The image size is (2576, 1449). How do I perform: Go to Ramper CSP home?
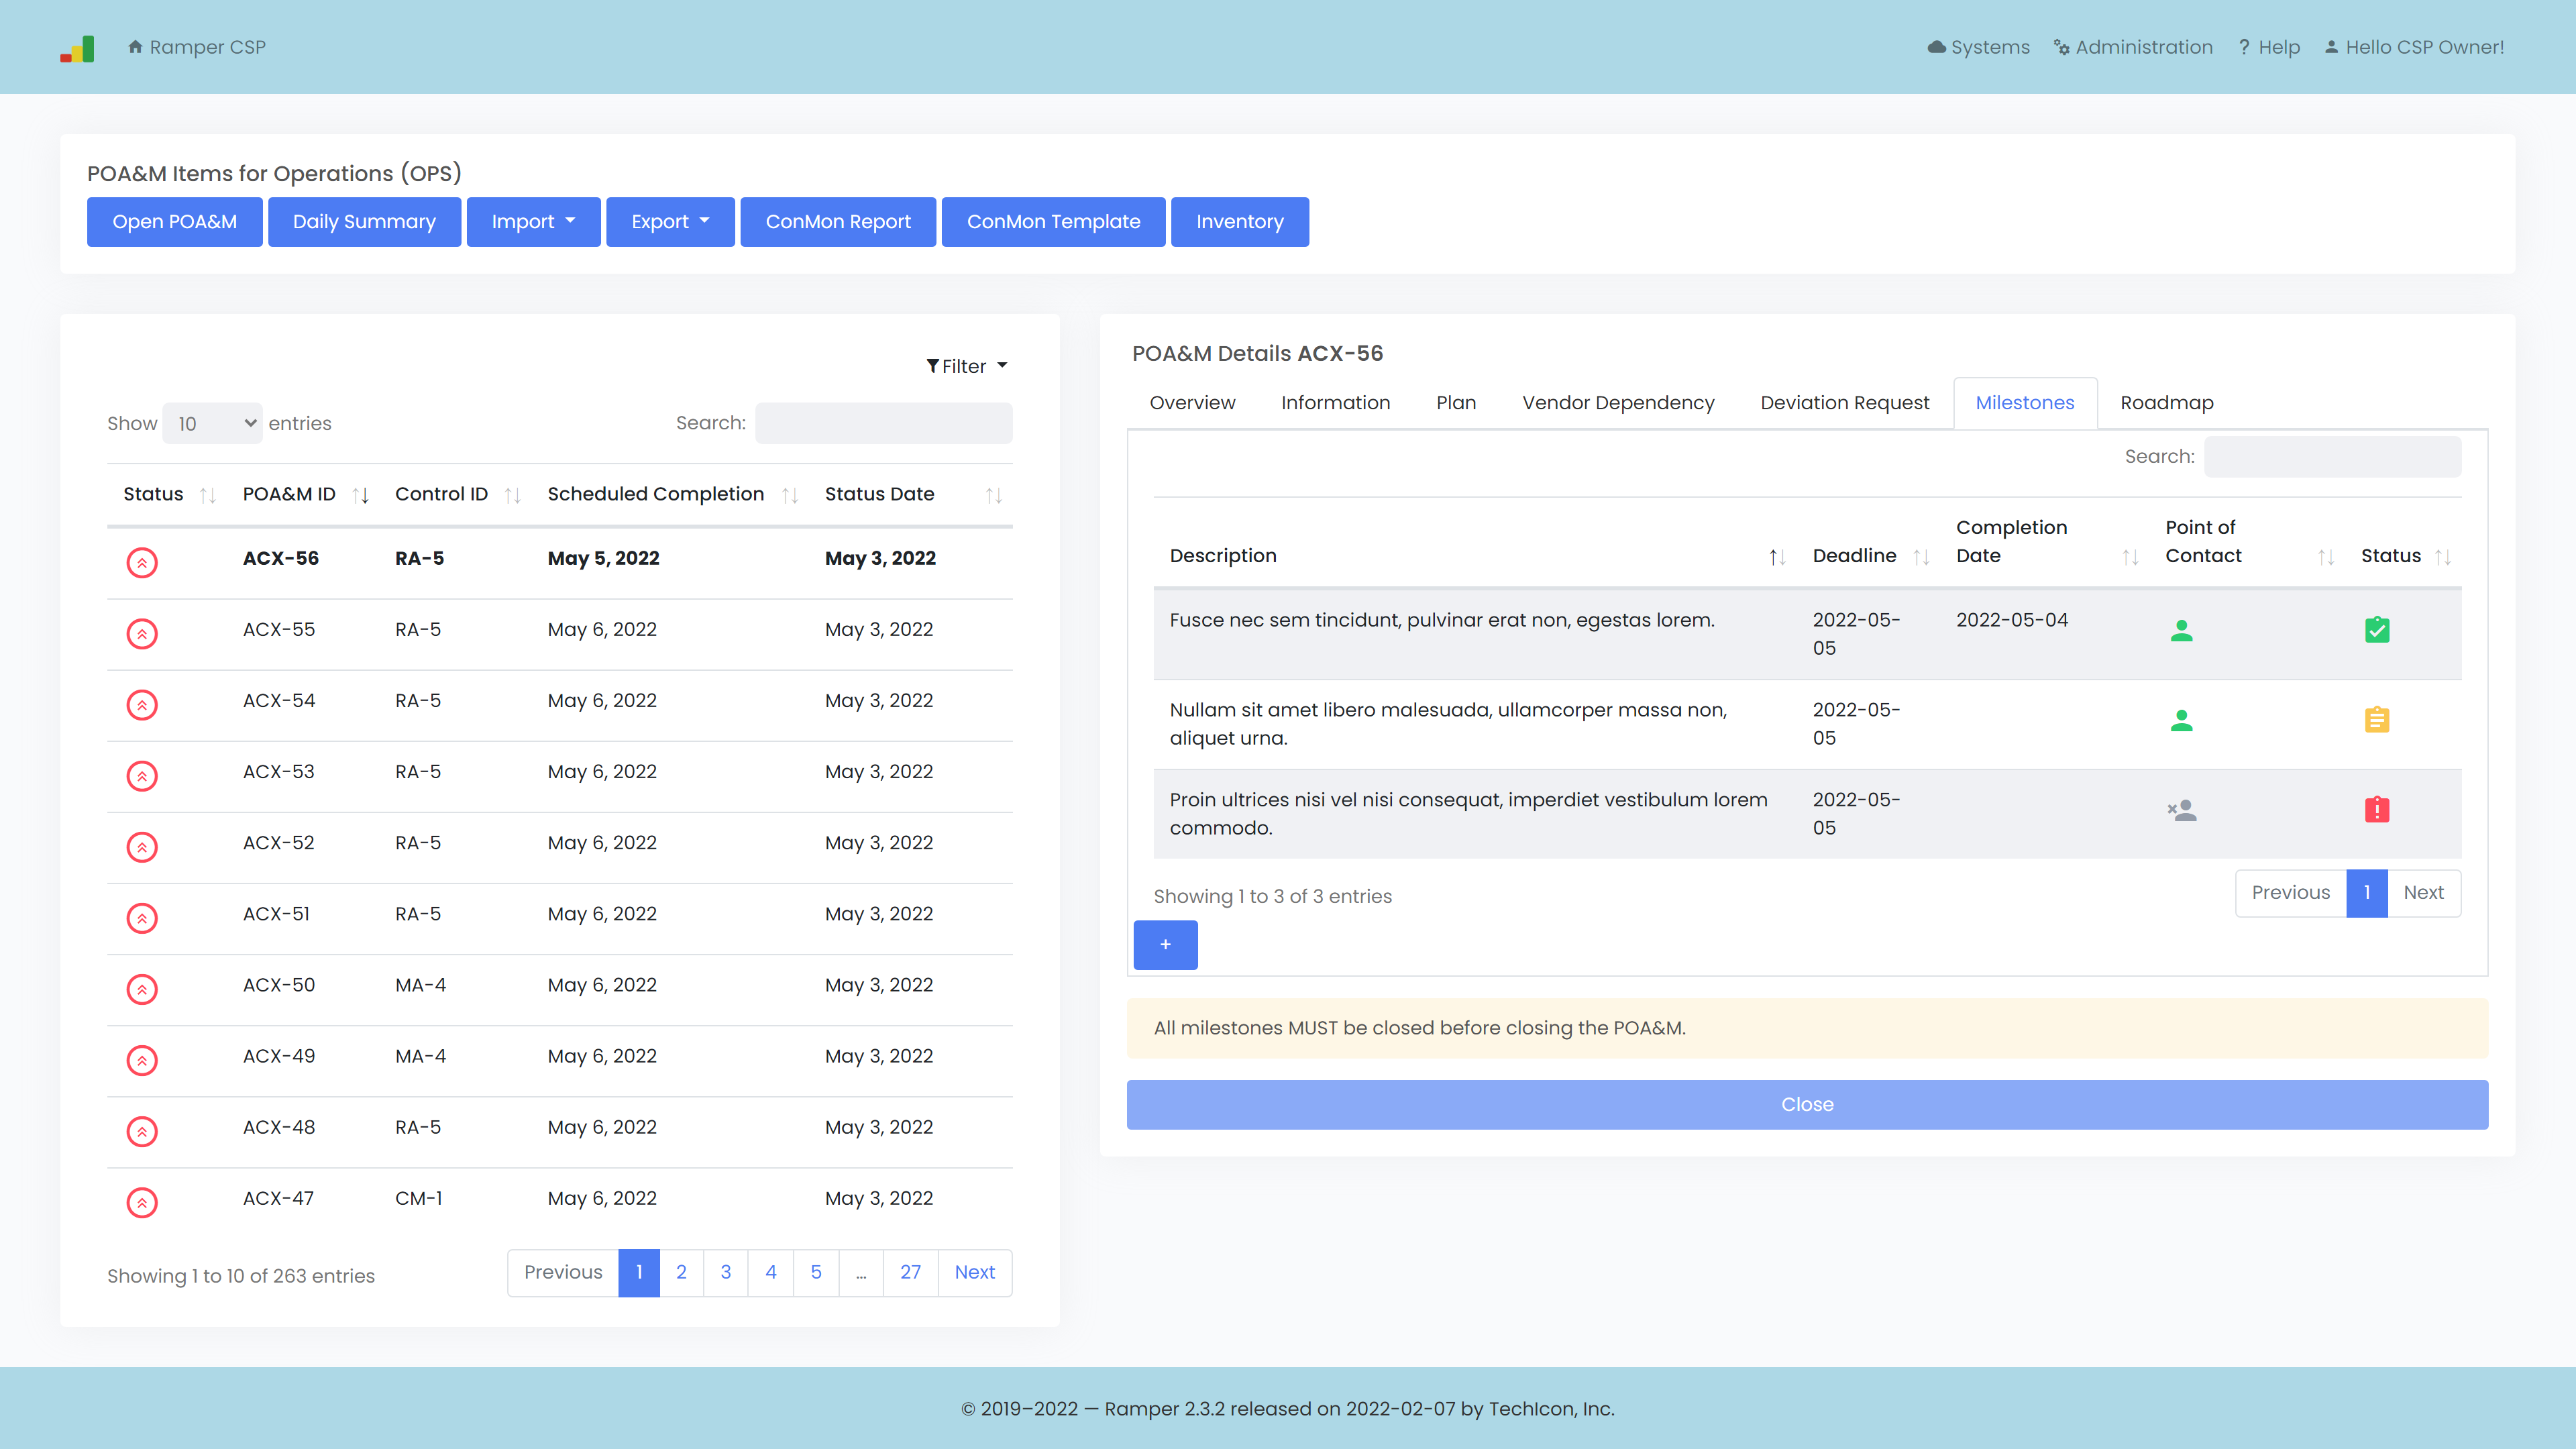click(x=197, y=47)
